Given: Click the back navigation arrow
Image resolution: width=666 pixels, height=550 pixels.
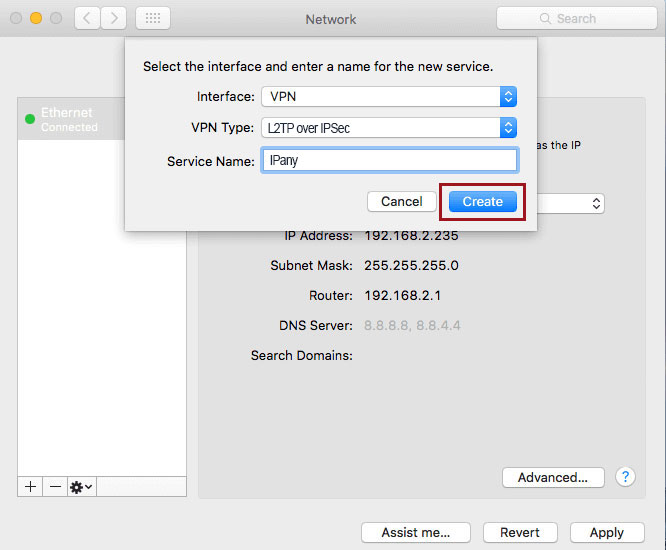Looking at the screenshot, I should pyautogui.click(x=88, y=18).
